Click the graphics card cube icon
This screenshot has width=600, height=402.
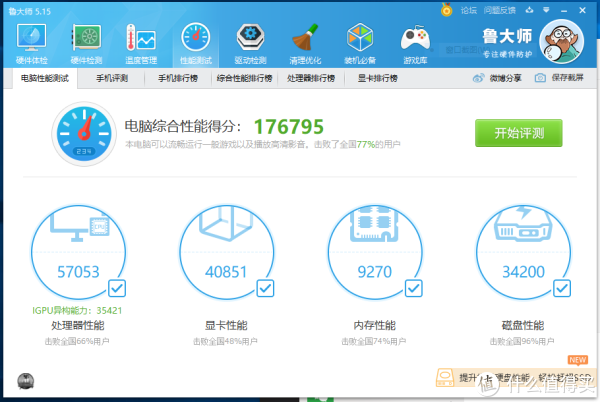point(226,224)
